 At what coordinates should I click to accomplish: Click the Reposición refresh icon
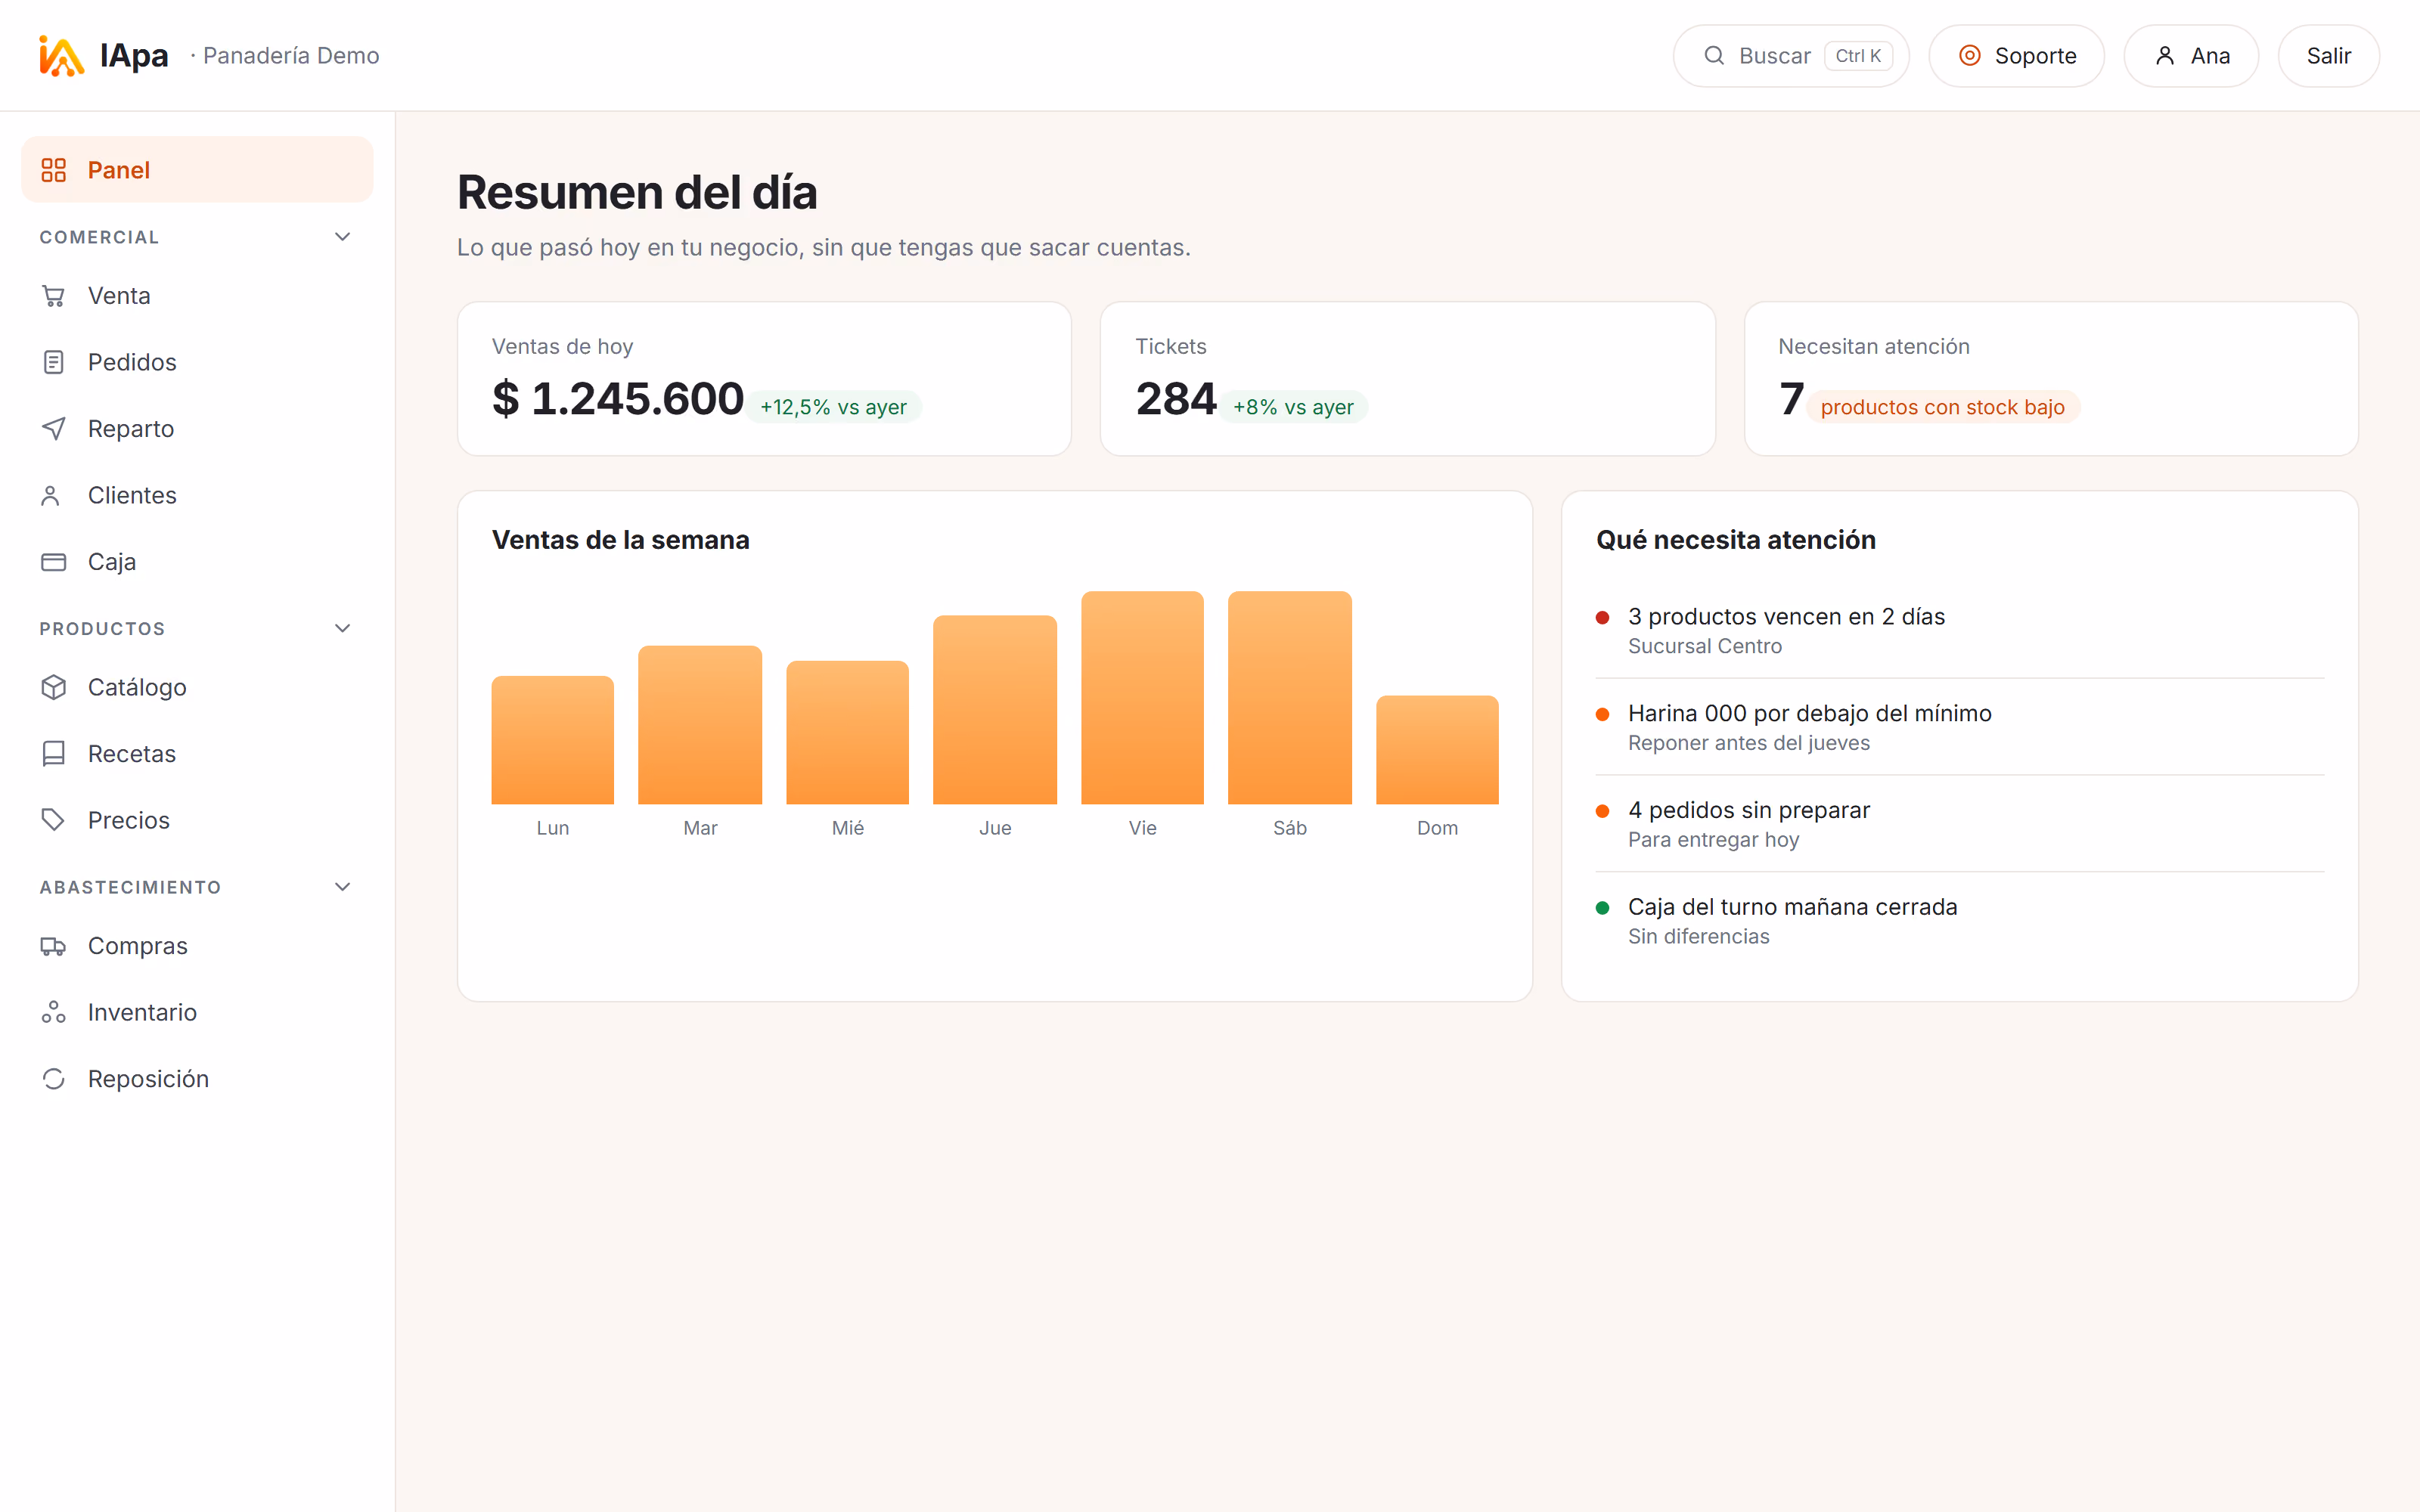point(53,1079)
